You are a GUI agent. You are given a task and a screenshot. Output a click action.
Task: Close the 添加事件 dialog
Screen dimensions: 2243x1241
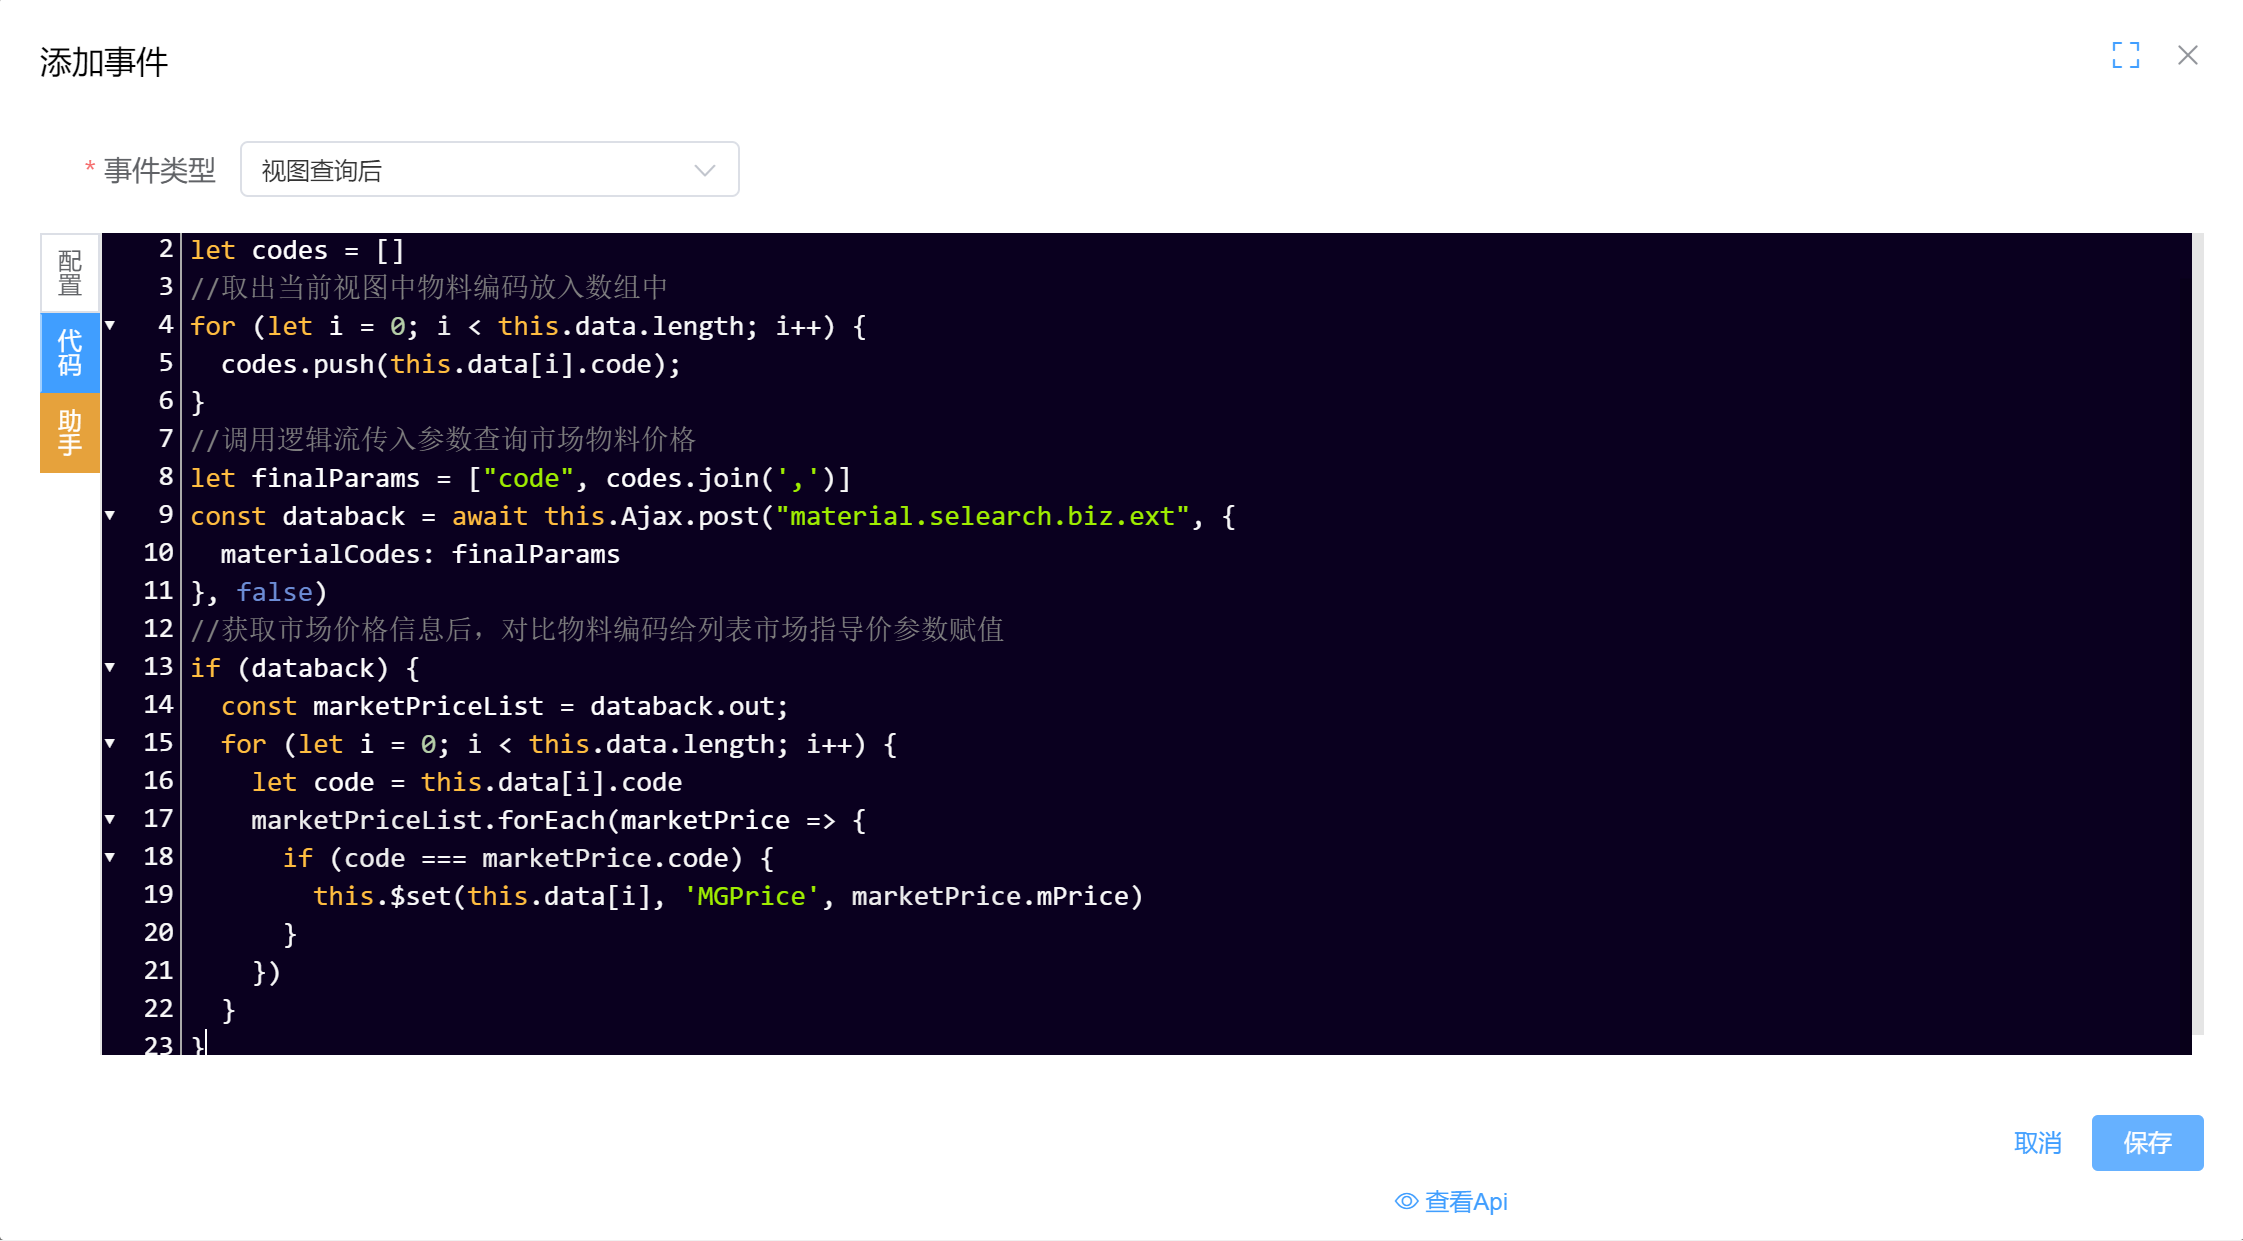(x=2187, y=55)
